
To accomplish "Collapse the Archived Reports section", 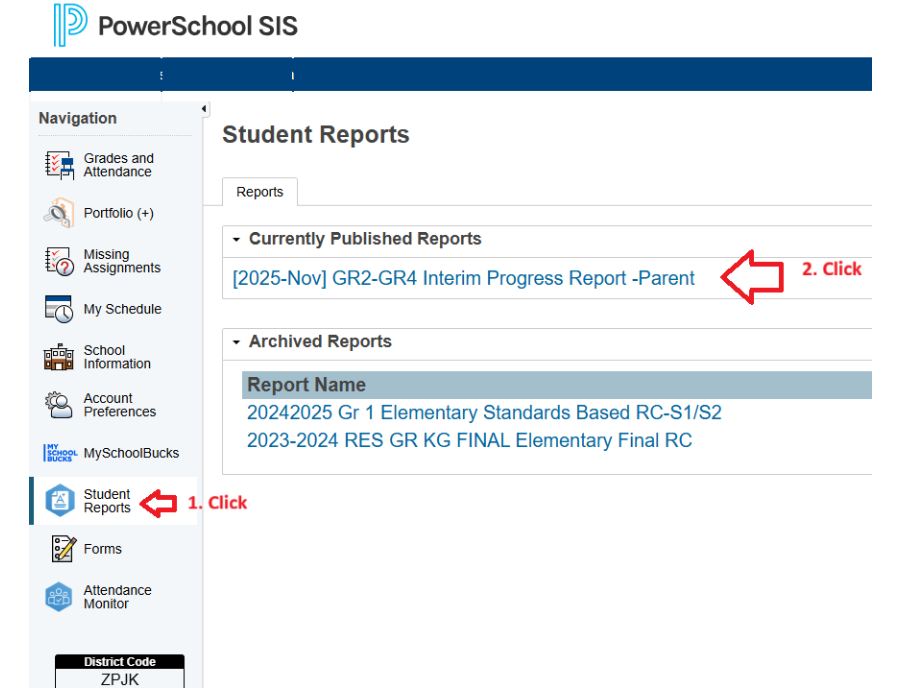I will (237, 342).
